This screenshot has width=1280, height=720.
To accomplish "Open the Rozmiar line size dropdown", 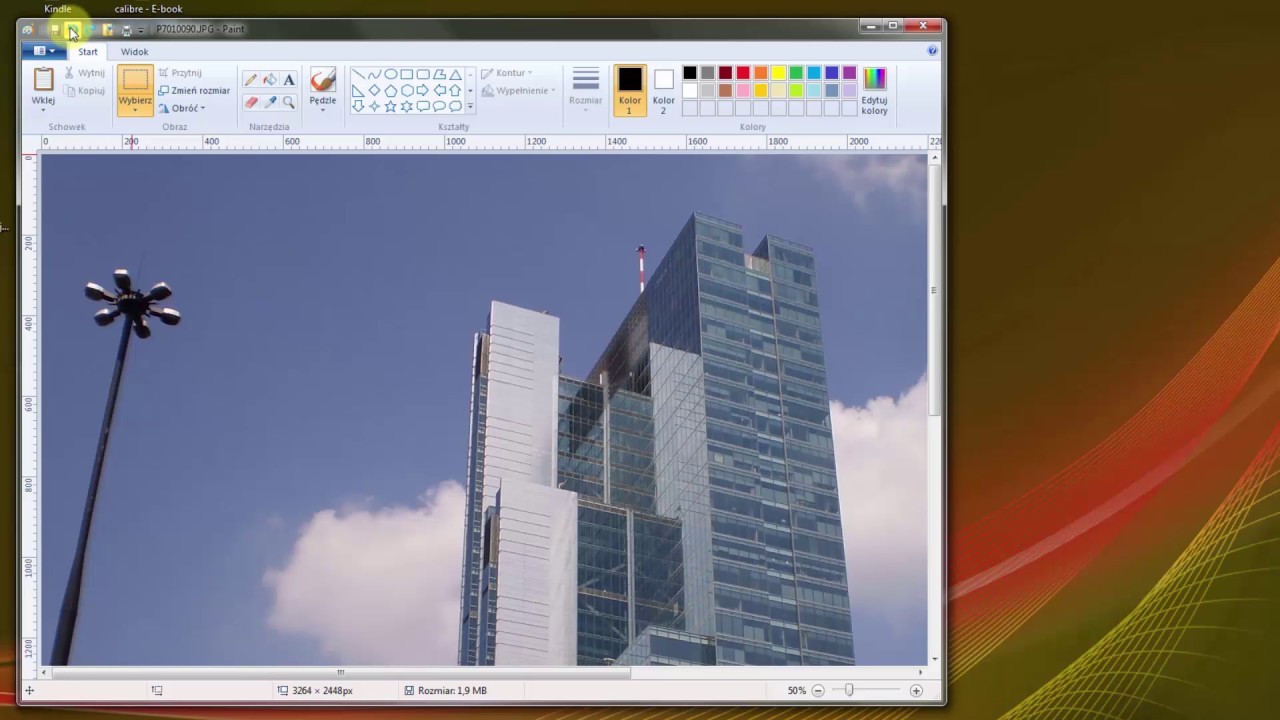I will click(585, 90).
